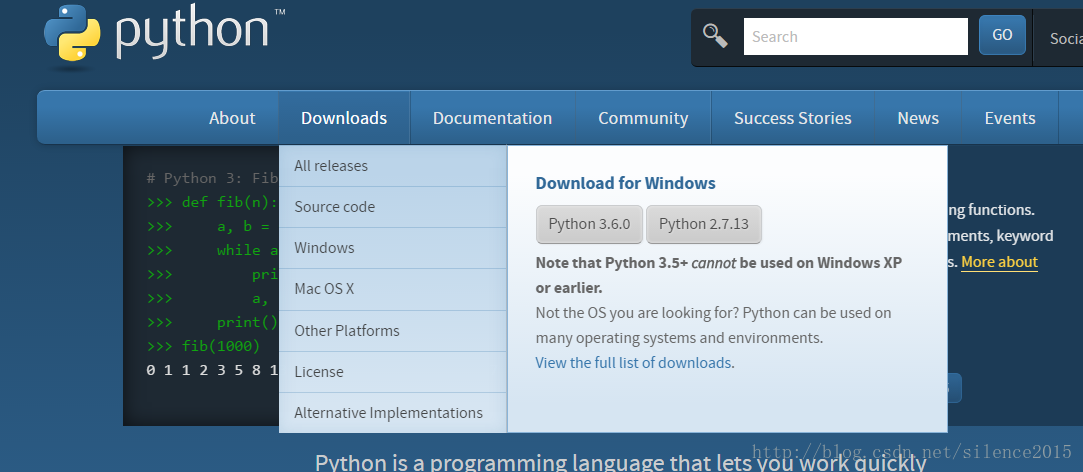
Task: Choose Windows in the Downloads submenu
Action: click(393, 248)
